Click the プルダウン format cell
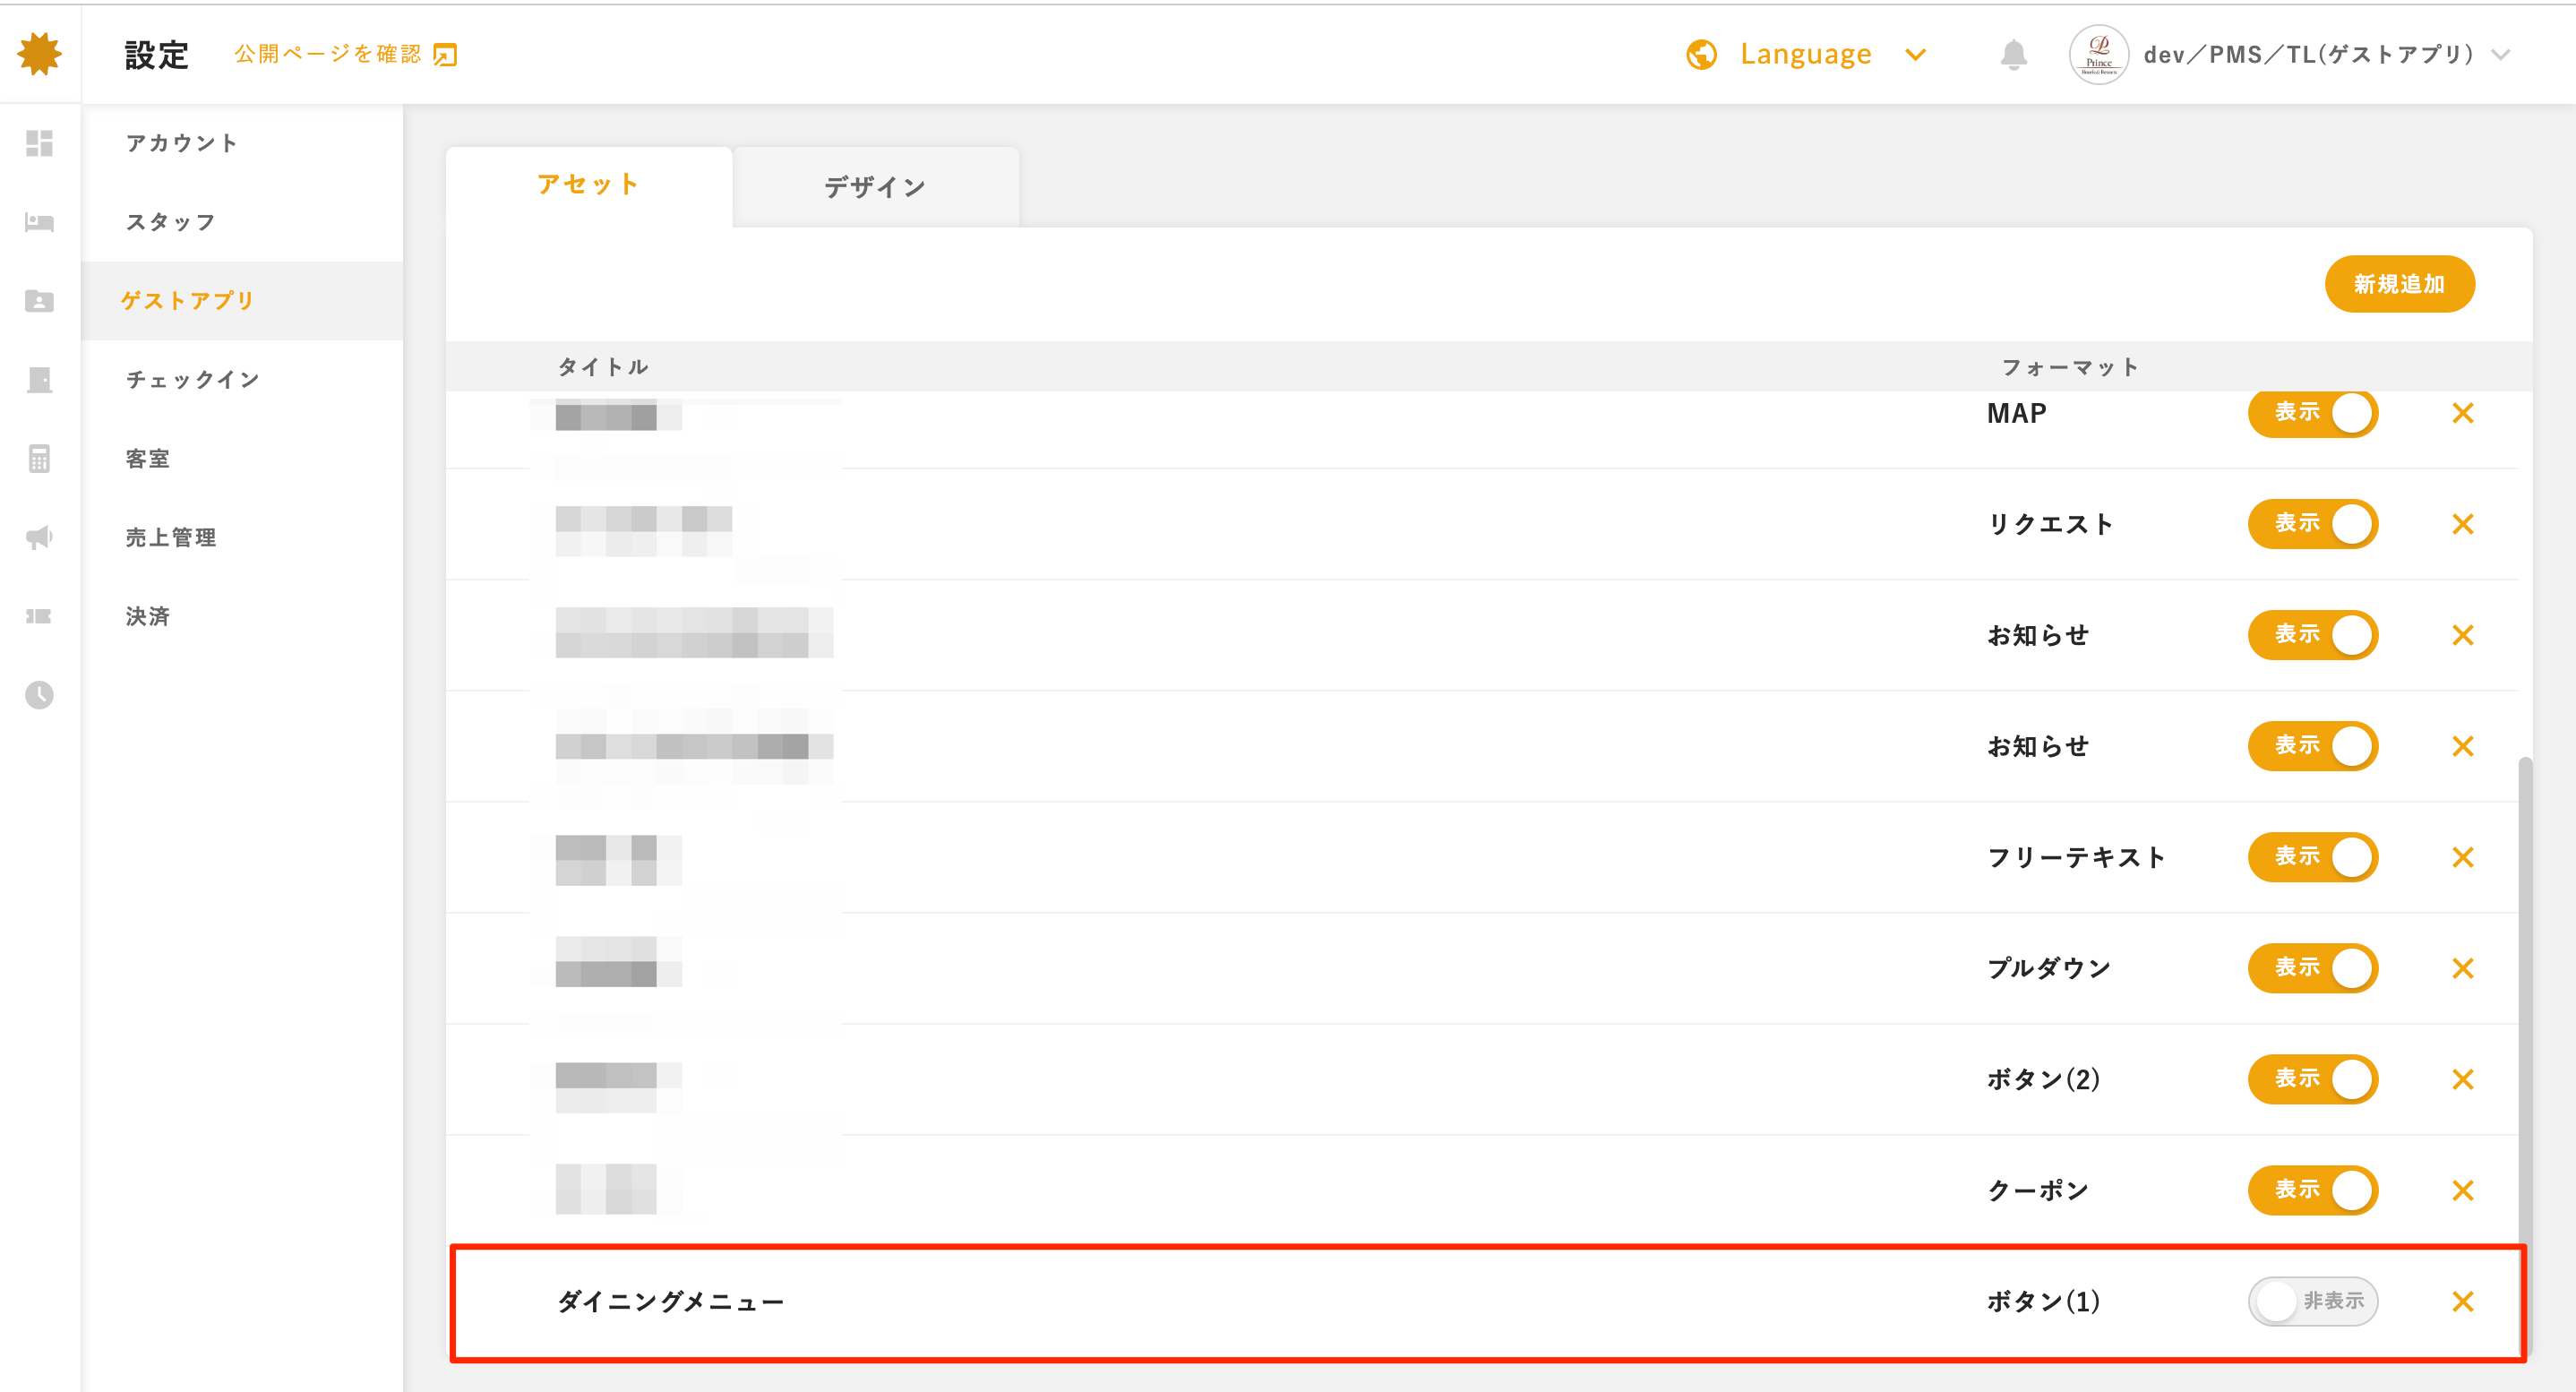This screenshot has height=1392, width=2576. [2049, 968]
